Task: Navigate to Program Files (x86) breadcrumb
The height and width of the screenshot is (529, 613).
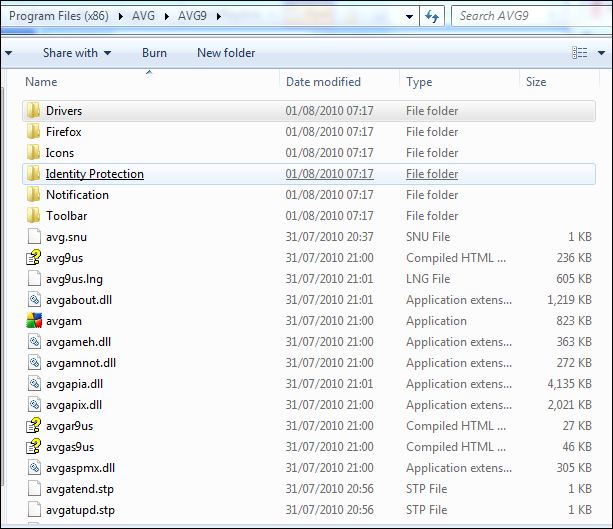Action: (59, 16)
